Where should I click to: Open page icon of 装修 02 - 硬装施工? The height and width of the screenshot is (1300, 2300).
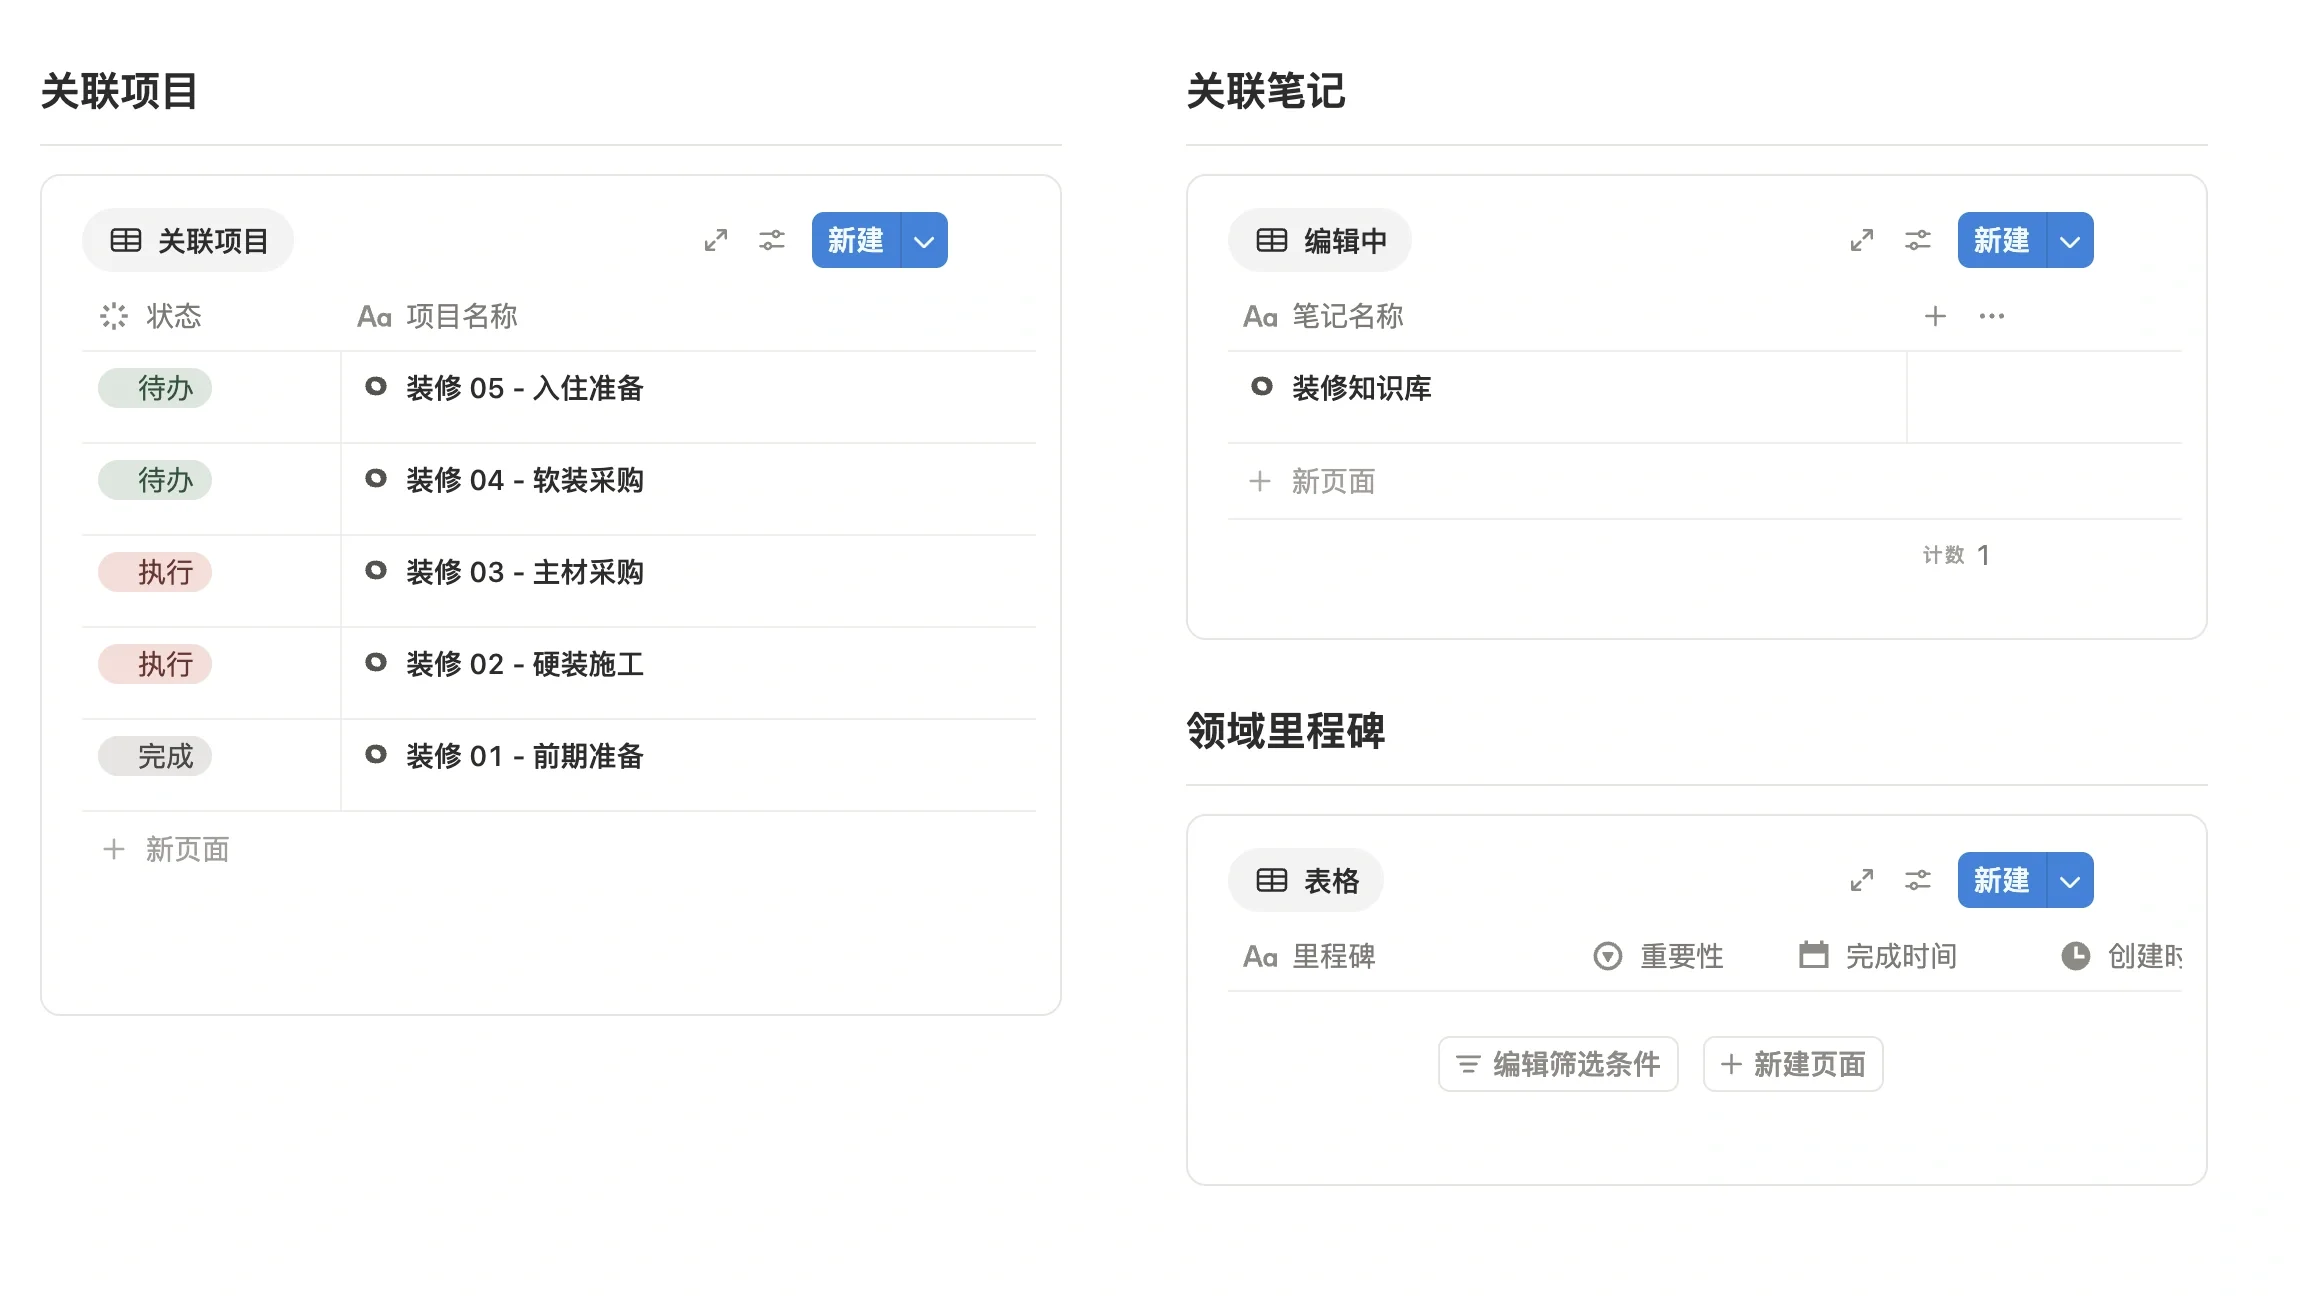click(376, 663)
